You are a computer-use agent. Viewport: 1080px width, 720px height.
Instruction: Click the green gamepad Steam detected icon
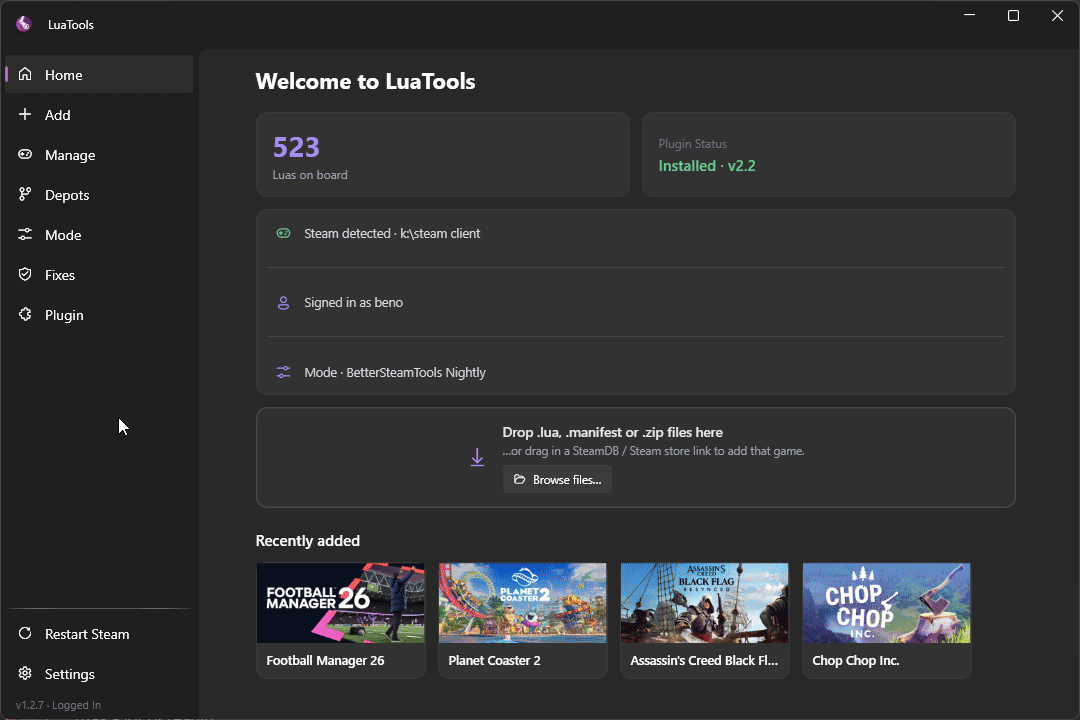click(283, 233)
